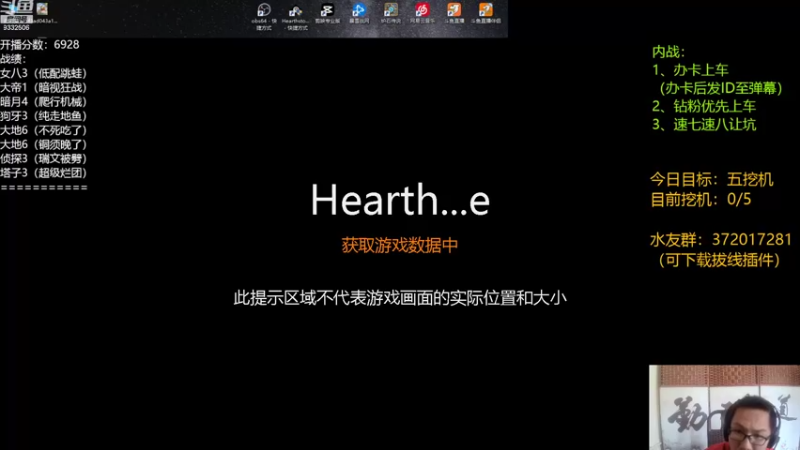Launch the 炉石传说 desktop icon
Screen dimensions: 800x450
coord(391,13)
